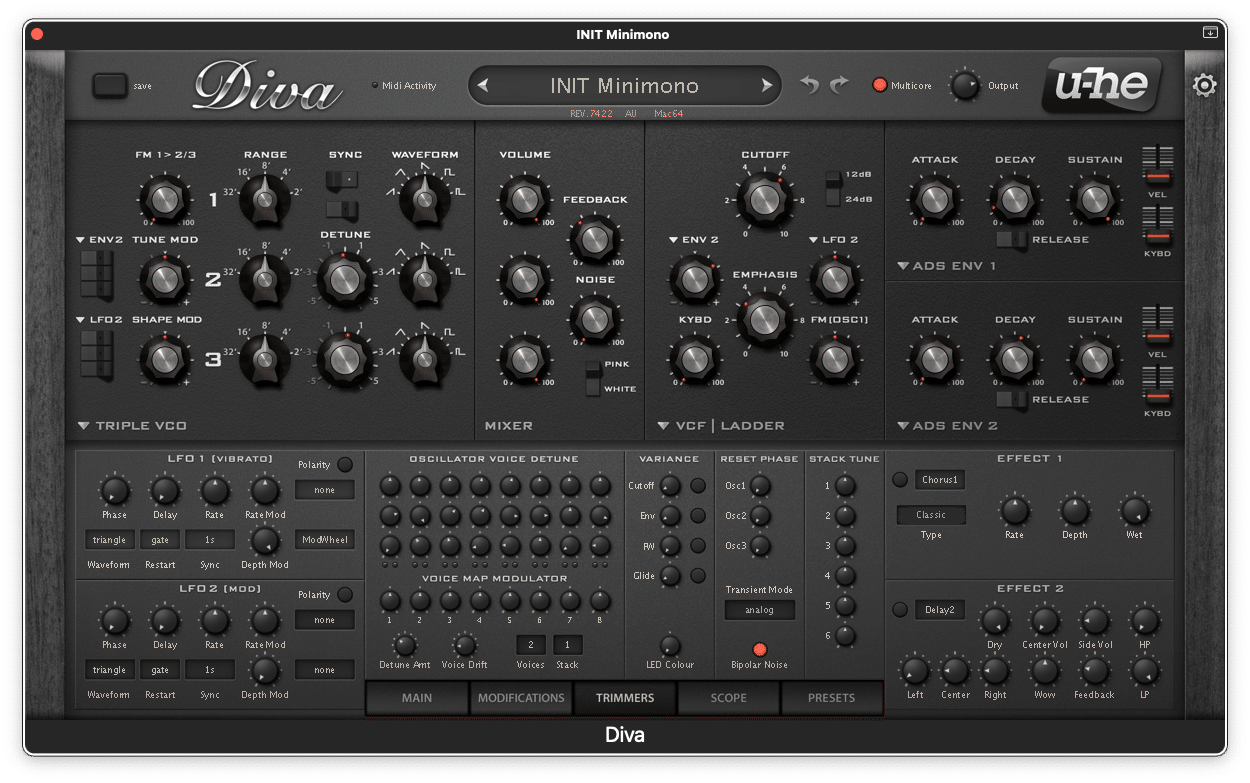
Task: Click the LFO 1 ModWheel depth mod source
Action: click(325, 540)
